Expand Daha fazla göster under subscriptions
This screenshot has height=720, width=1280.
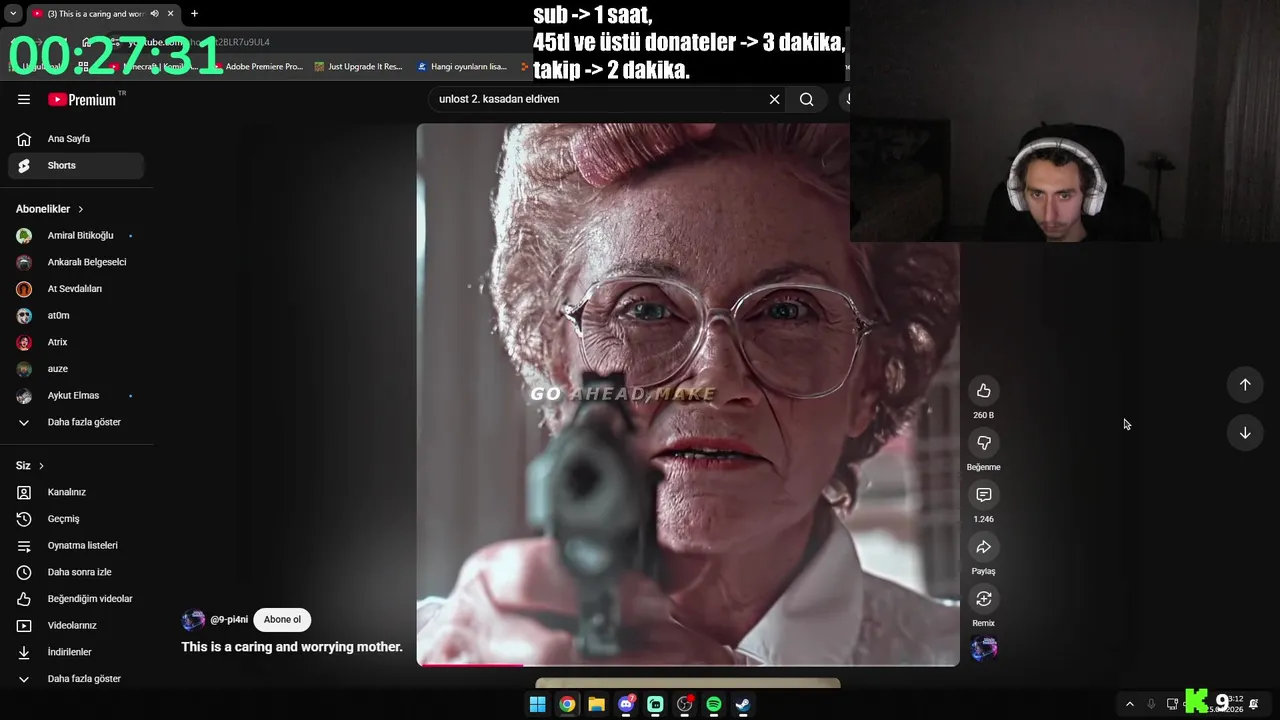coord(76,422)
